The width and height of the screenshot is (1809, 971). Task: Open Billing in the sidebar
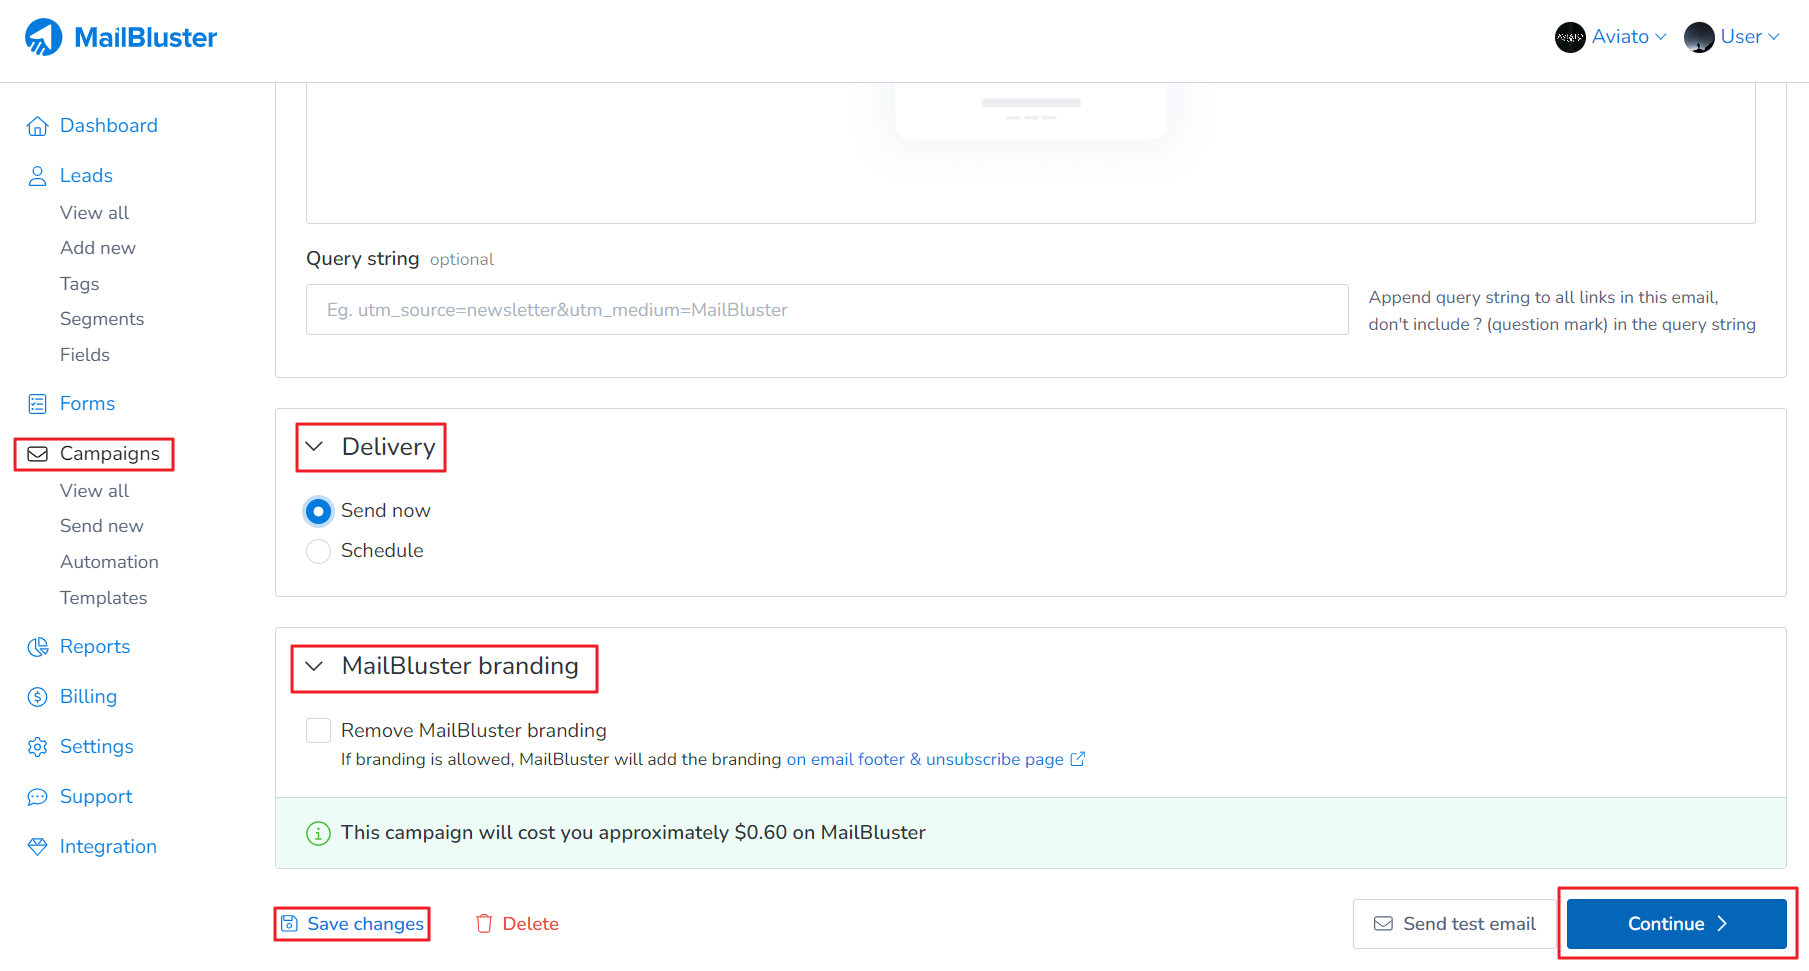pyautogui.click(x=88, y=697)
